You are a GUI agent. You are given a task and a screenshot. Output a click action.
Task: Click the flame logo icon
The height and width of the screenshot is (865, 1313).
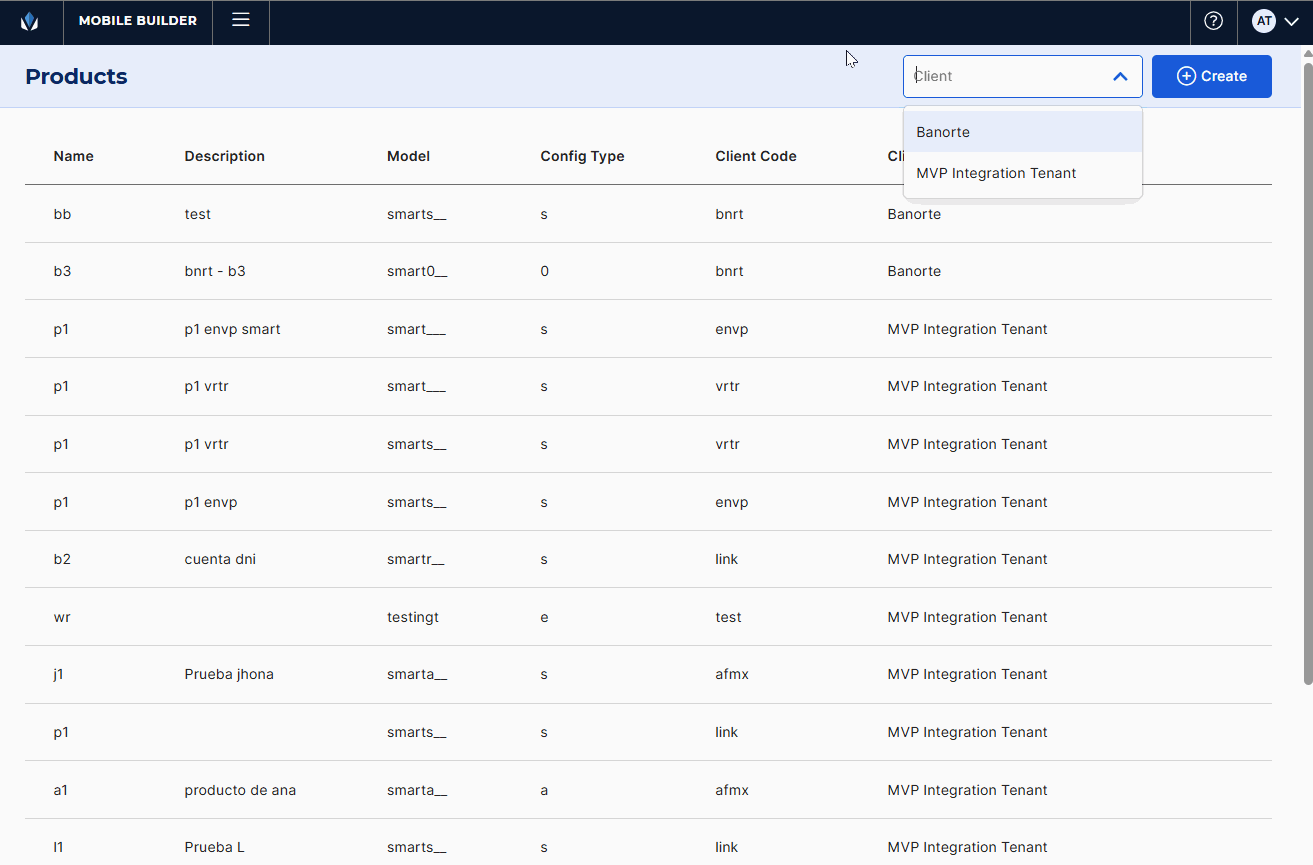click(x=29, y=21)
